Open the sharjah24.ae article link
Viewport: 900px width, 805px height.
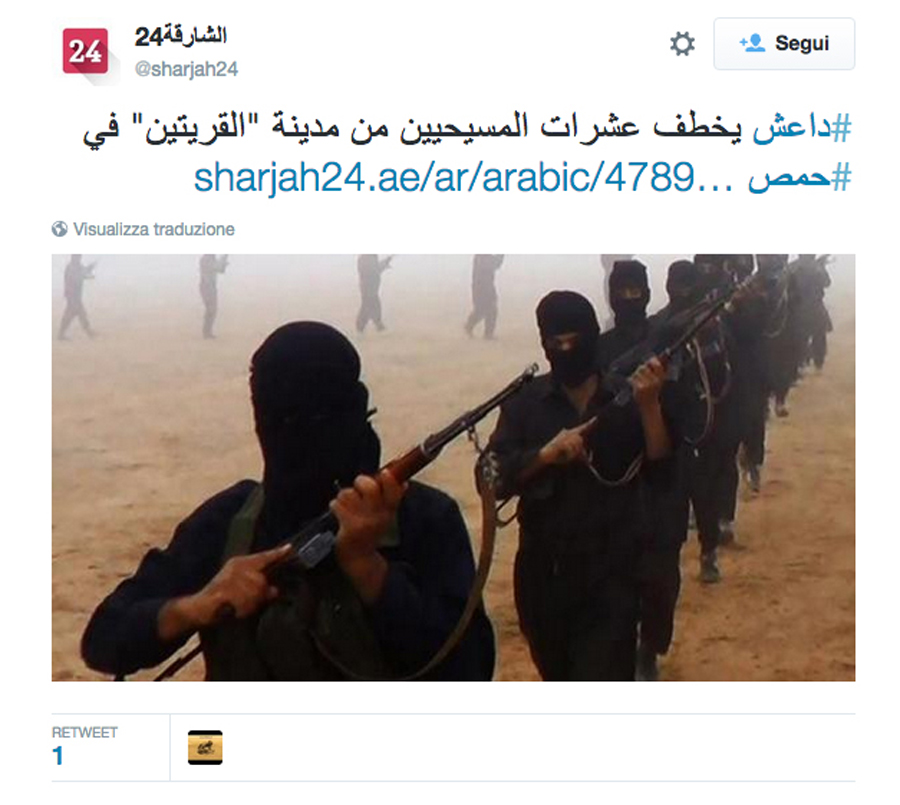coord(463,178)
